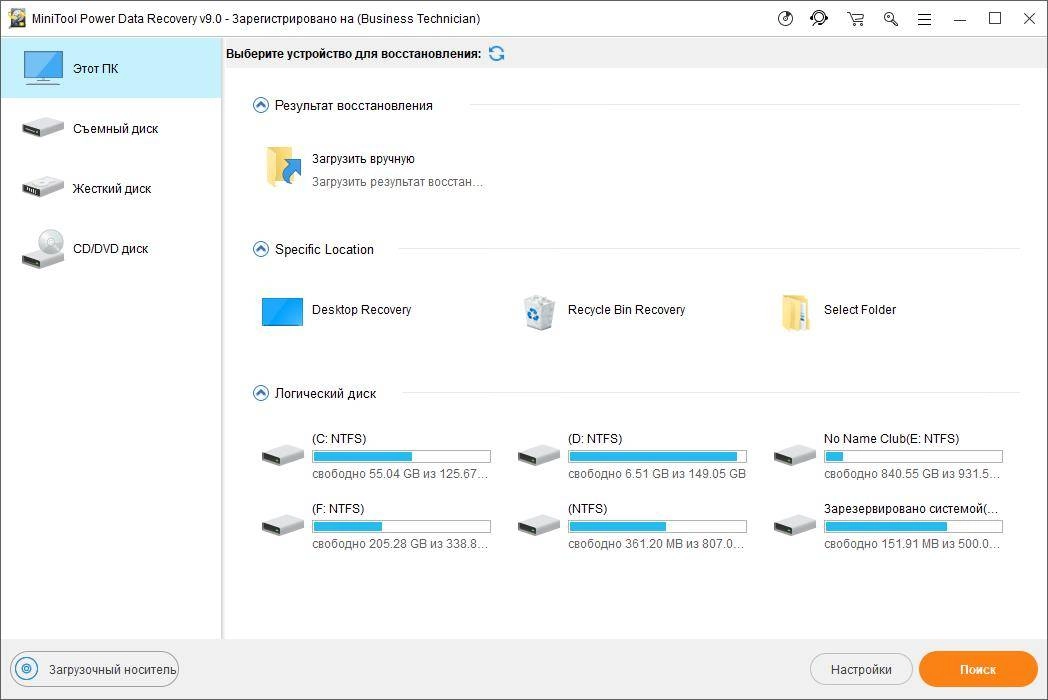This screenshot has width=1048, height=700.
Task: Click Загрузить результат восстан... description text
Action: pos(397,181)
